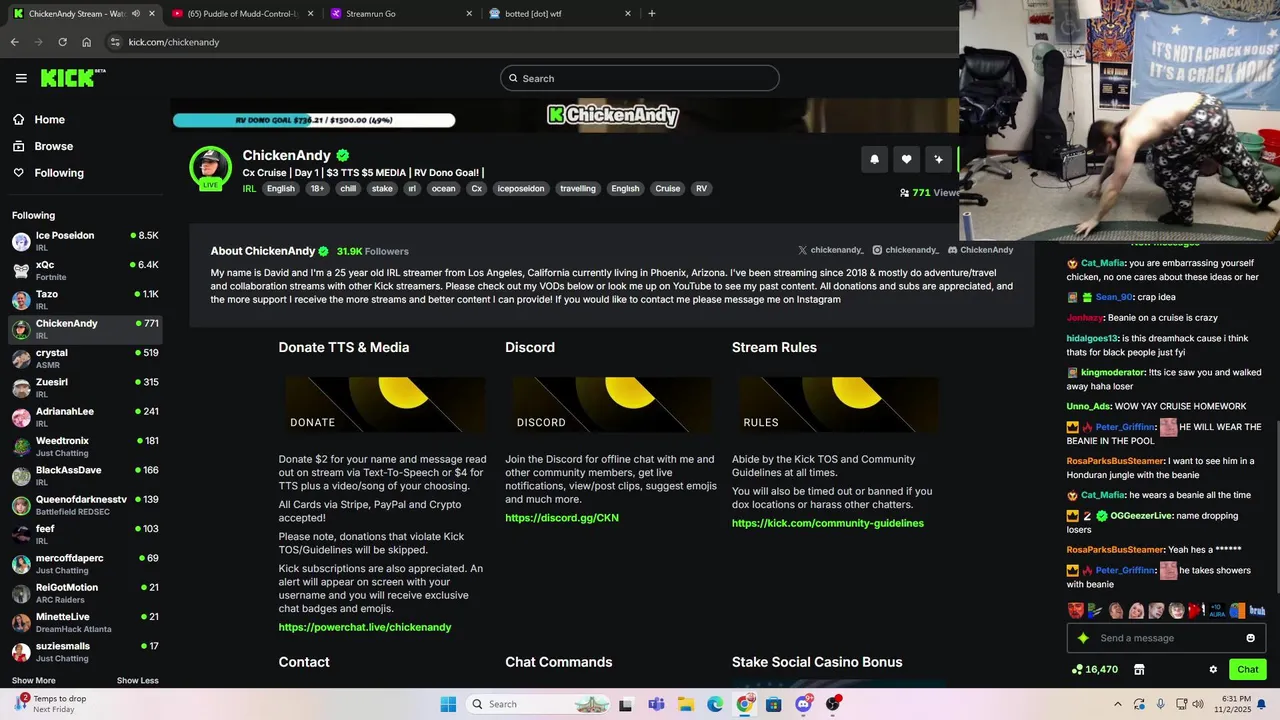Close the Streamrun Go tab
The image size is (1280, 720).
[x=469, y=14]
